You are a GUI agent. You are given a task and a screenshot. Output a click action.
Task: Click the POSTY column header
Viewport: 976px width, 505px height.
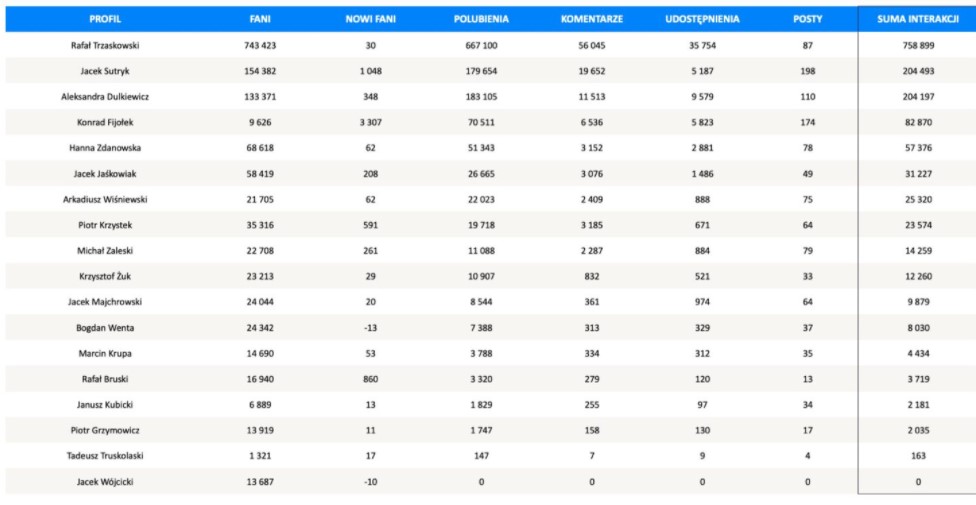pyautogui.click(x=808, y=19)
